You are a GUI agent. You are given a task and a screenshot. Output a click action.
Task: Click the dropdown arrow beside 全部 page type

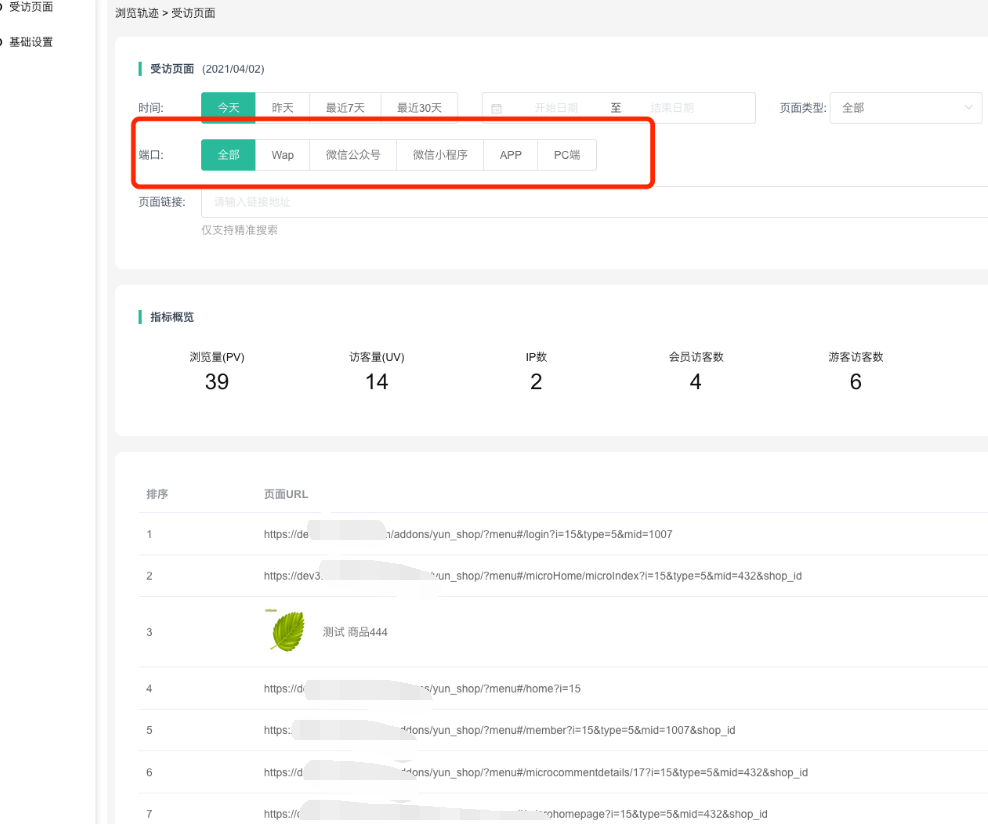pyautogui.click(x=968, y=108)
